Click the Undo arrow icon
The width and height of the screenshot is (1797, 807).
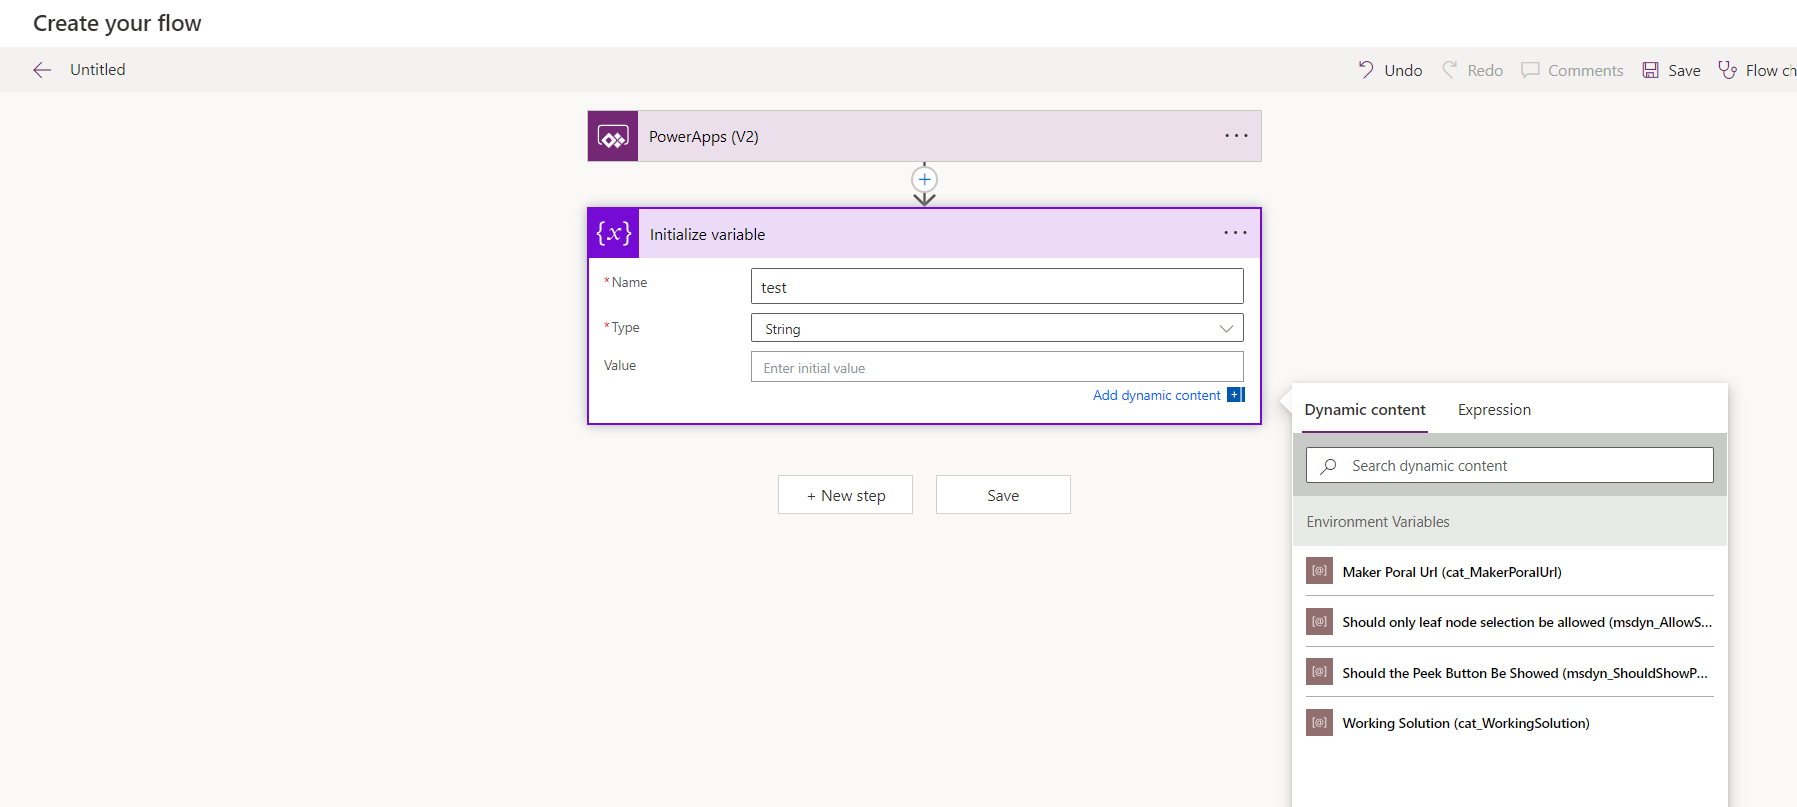(1366, 70)
